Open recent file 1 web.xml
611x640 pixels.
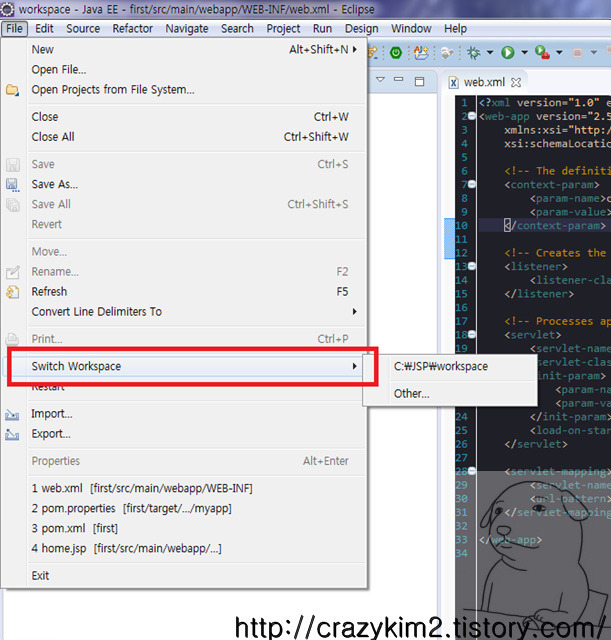point(184,488)
